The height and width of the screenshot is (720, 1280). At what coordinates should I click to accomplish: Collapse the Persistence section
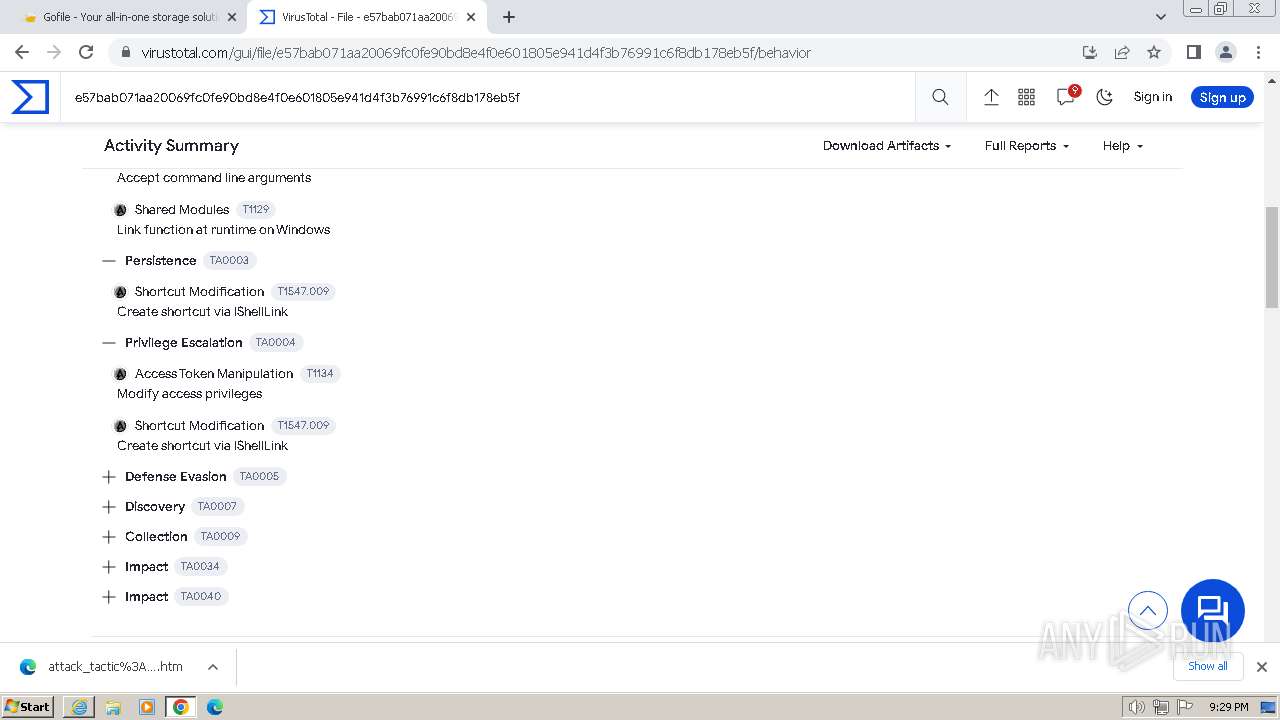pos(109,260)
